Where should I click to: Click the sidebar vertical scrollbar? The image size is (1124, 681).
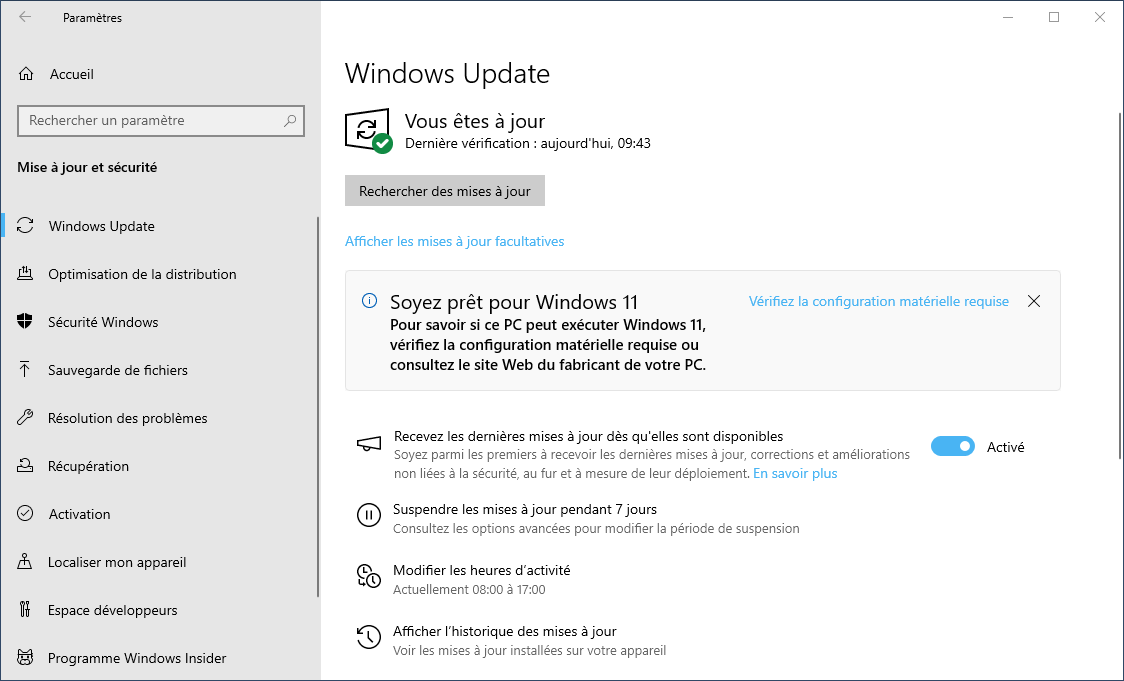pos(318,406)
